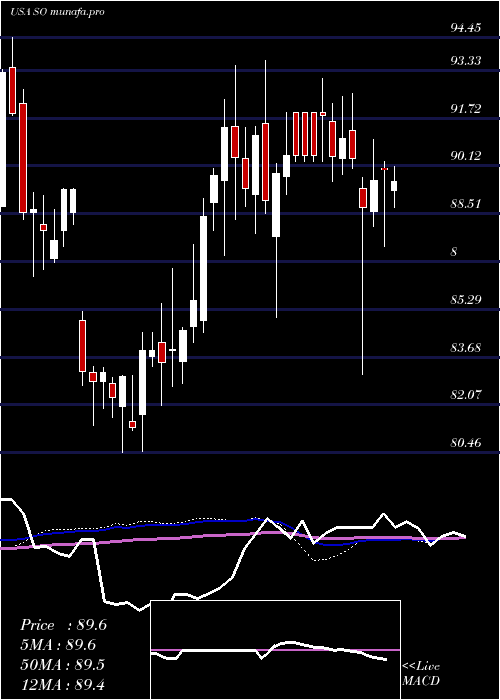Select the 83.68 price axis label
Viewport: 500px width, 700px height.
(x=466, y=347)
